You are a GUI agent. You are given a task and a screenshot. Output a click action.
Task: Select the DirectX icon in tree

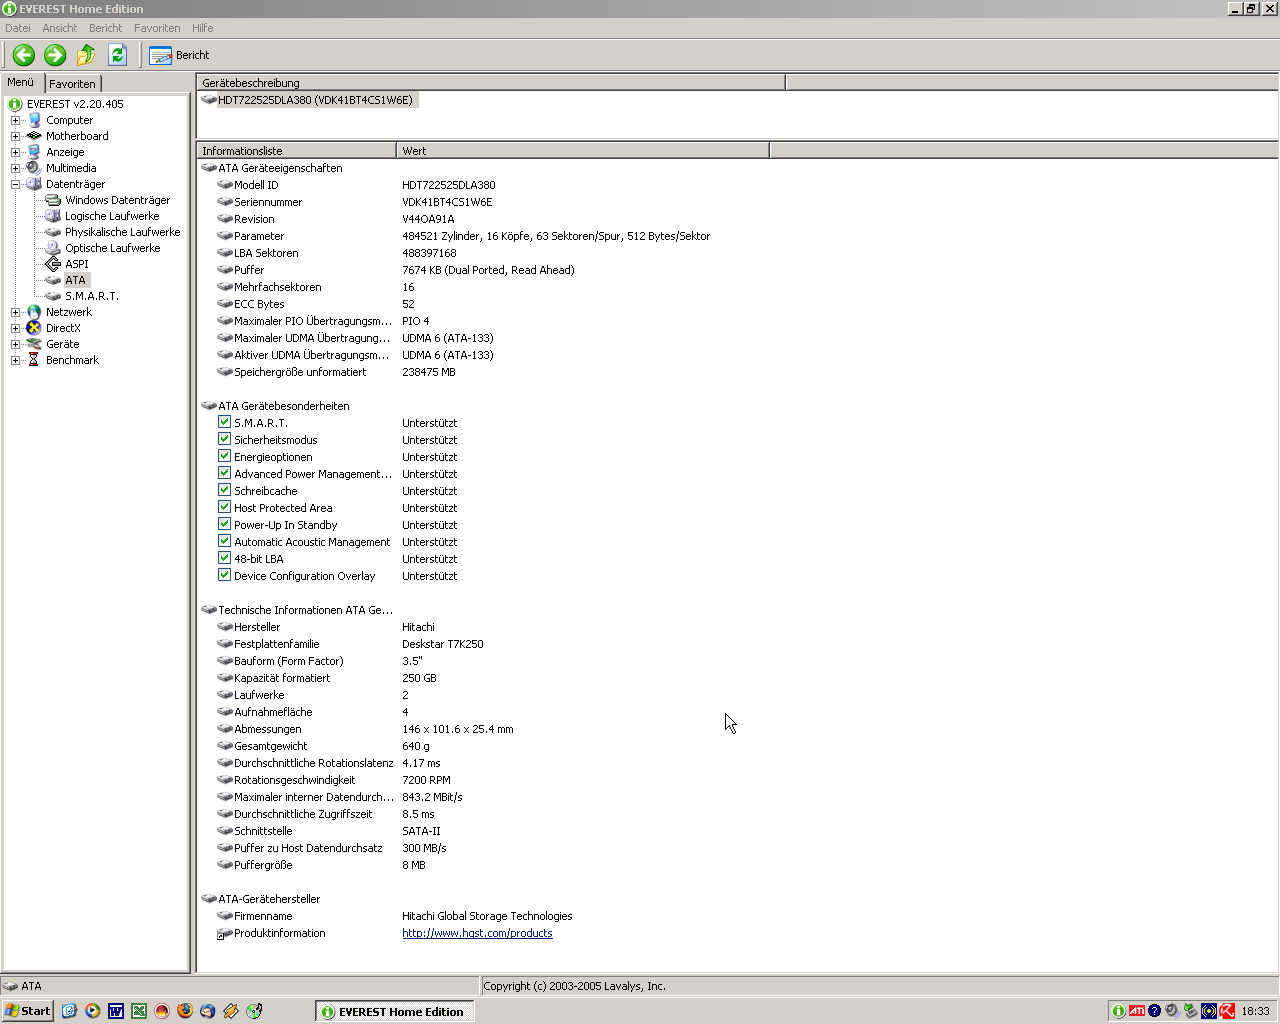tap(34, 328)
